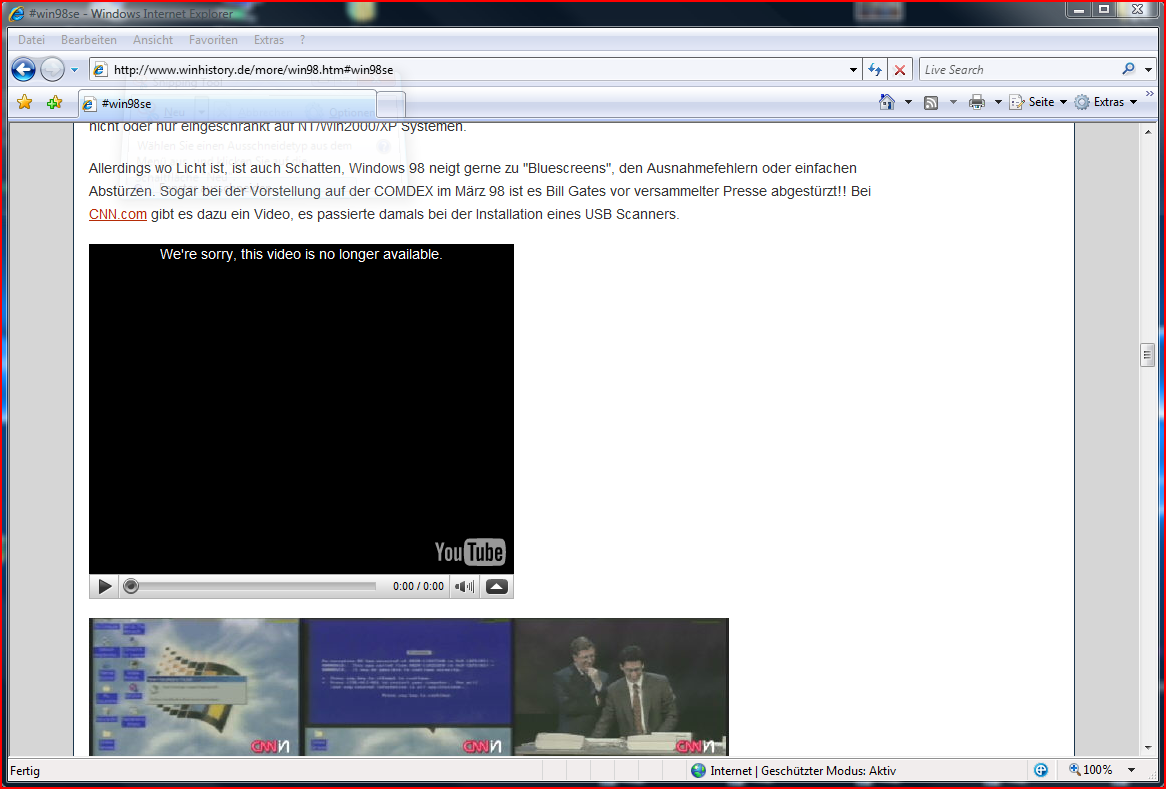This screenshot has width=1166, height=789.
Task: Open the Ansicht menu
Action: click(x=153, y=40)
